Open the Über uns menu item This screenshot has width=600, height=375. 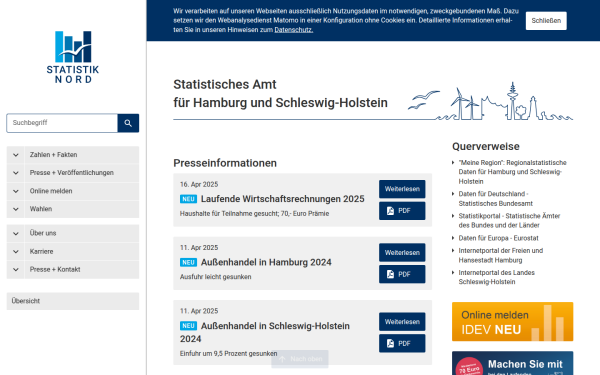point(82,233)
